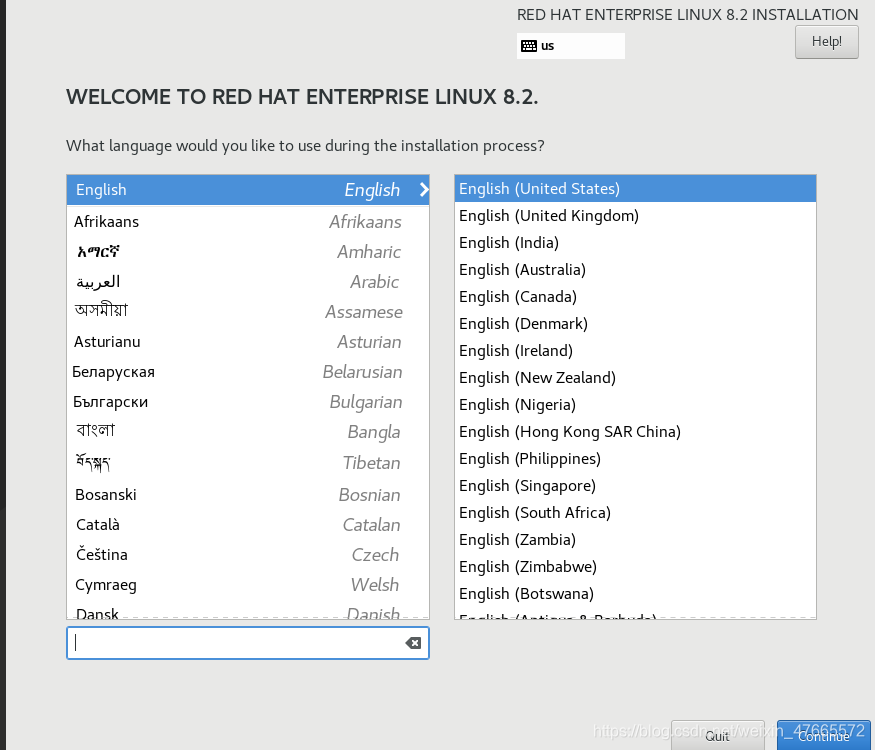Open the Help! button
Image resolution: width=875 pixels, height=750 pixels.
click(x=826, y=41)
